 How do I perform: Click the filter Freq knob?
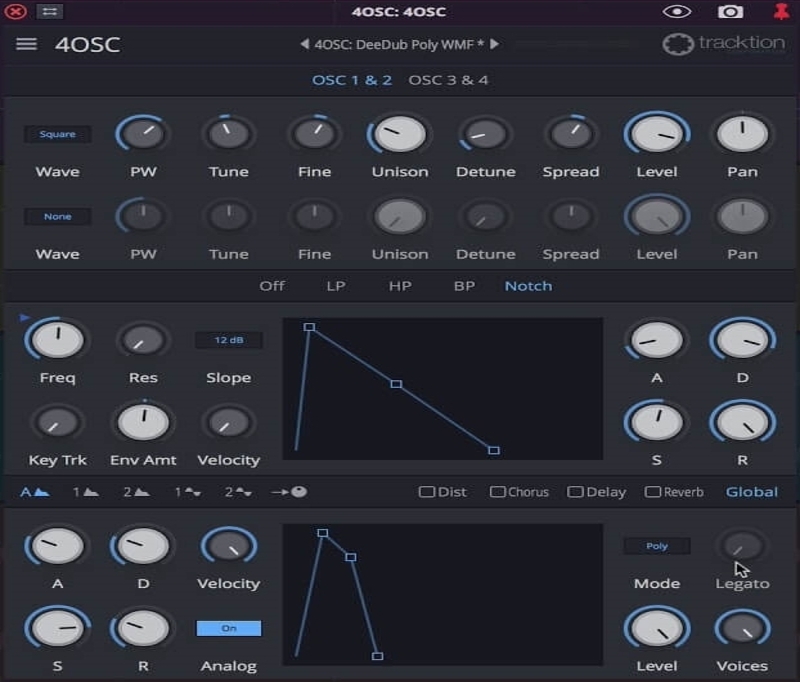58,340
